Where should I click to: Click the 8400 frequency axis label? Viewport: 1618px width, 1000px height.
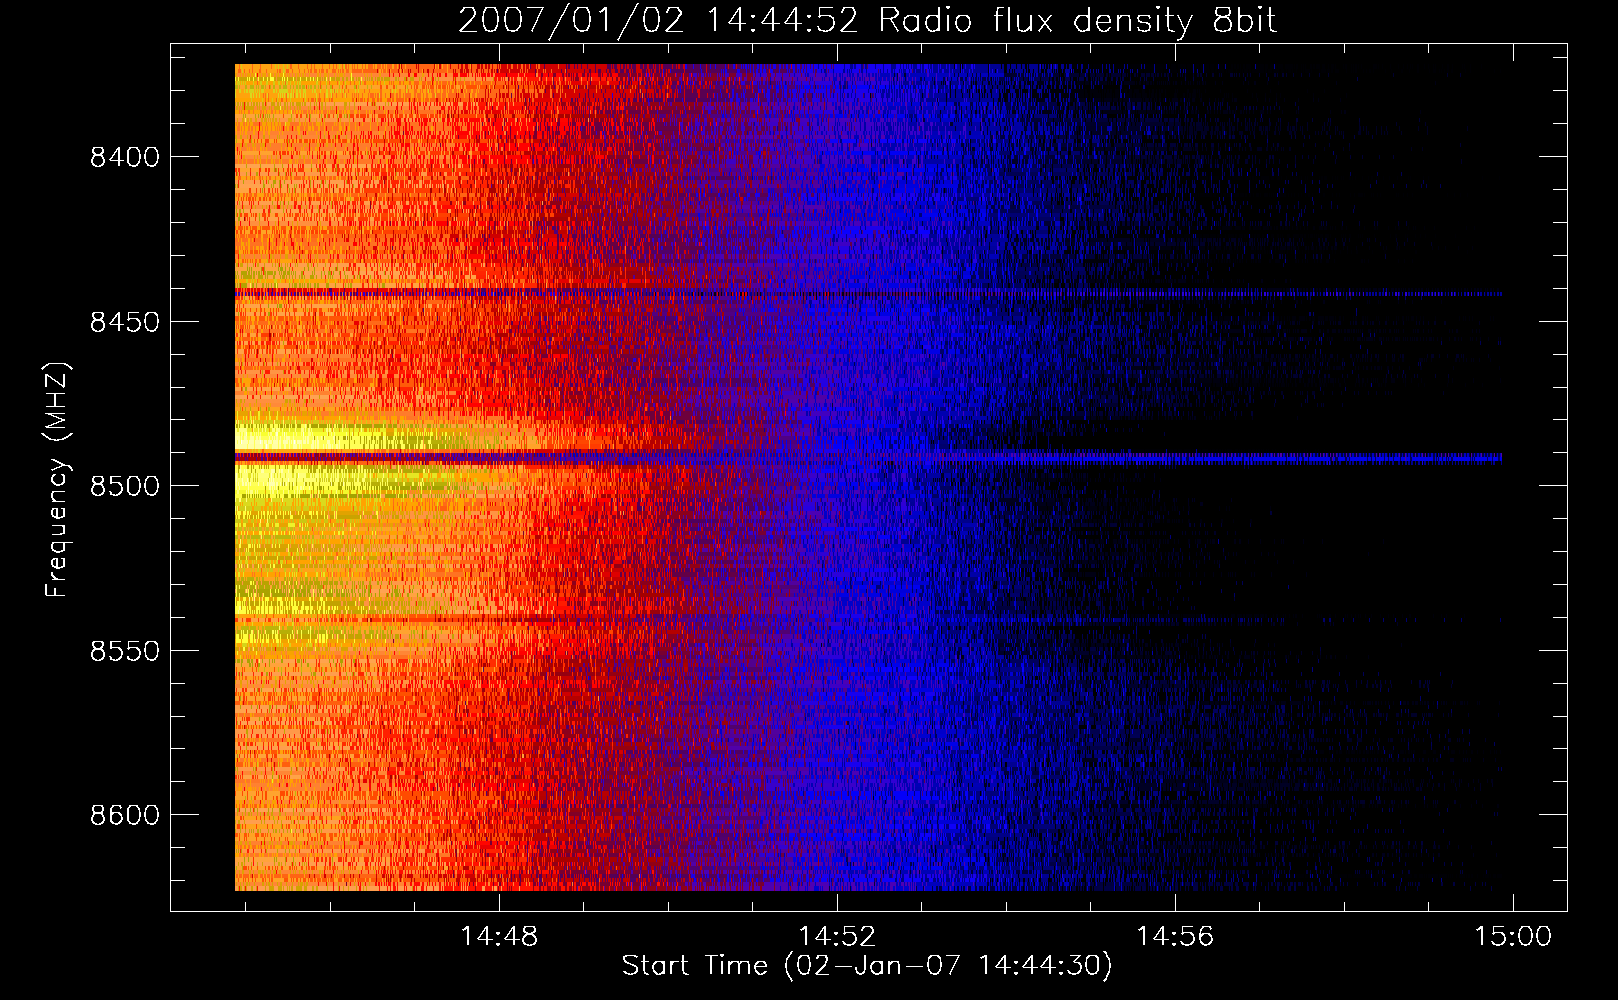(124, 157)
